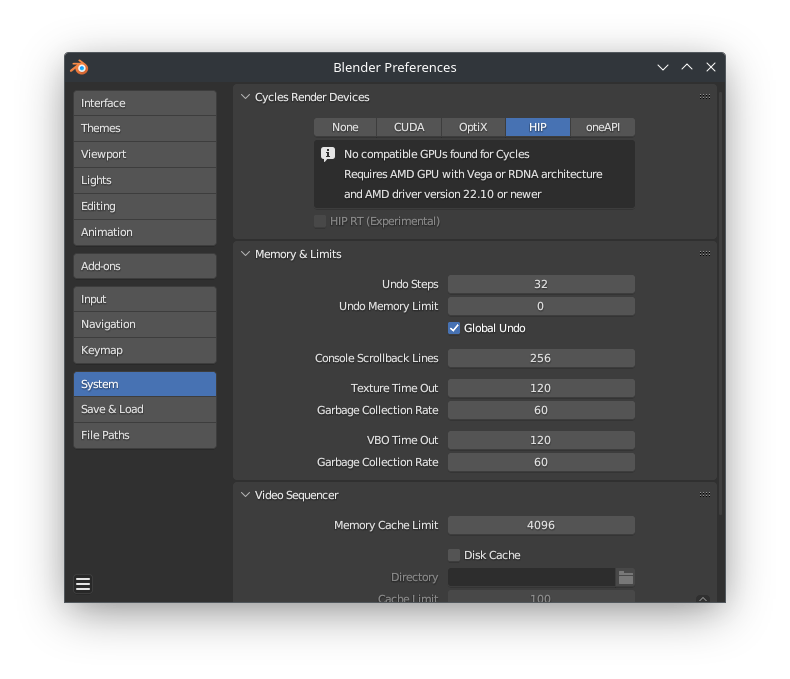Collapse the Memory & Limits section

pyautogui.click(x=245, y=254)
